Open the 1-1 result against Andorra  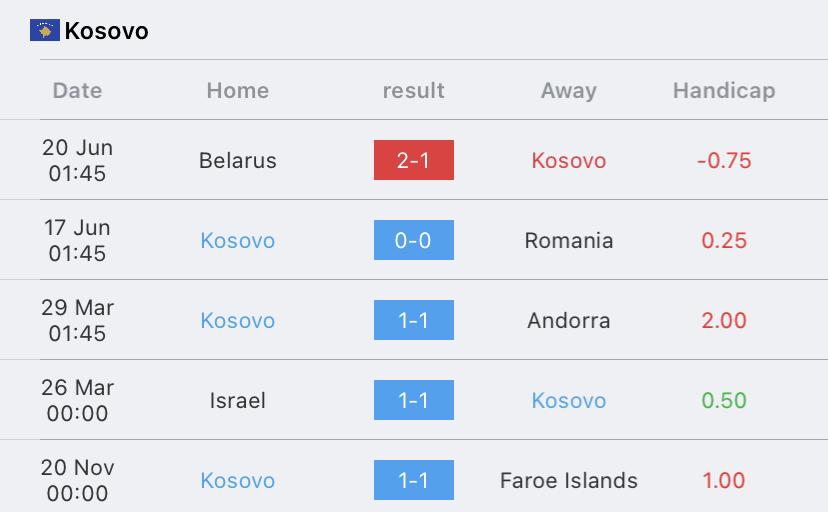[413, 320]
